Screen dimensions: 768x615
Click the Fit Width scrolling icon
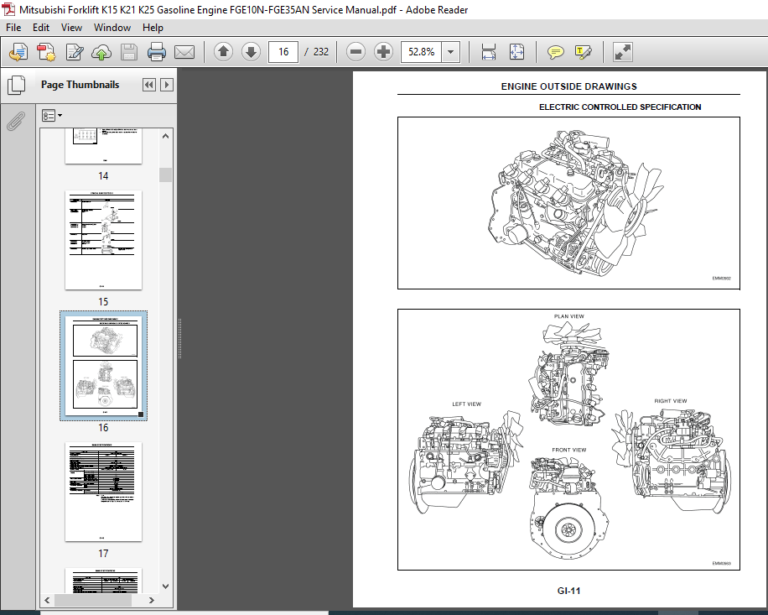point(488,52)
